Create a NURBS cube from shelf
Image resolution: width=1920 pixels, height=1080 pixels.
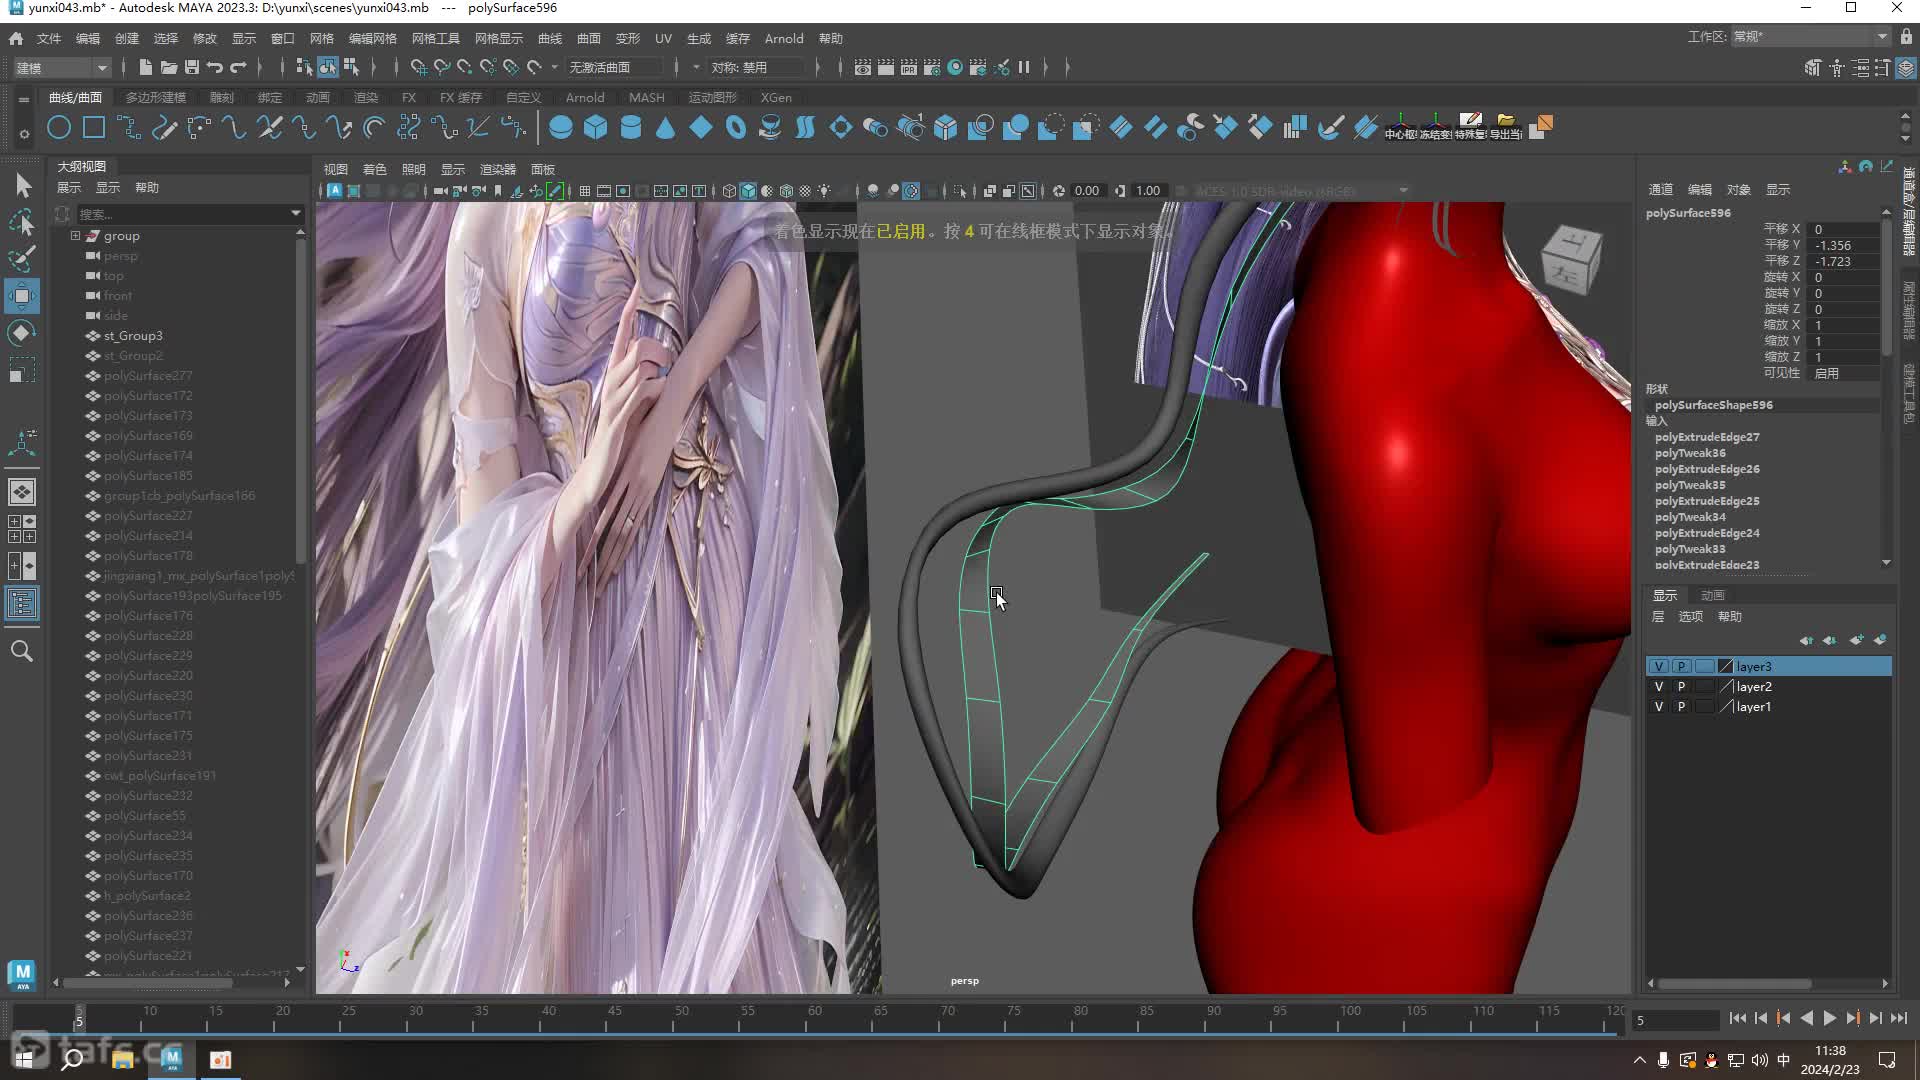(x=596, y=127)
